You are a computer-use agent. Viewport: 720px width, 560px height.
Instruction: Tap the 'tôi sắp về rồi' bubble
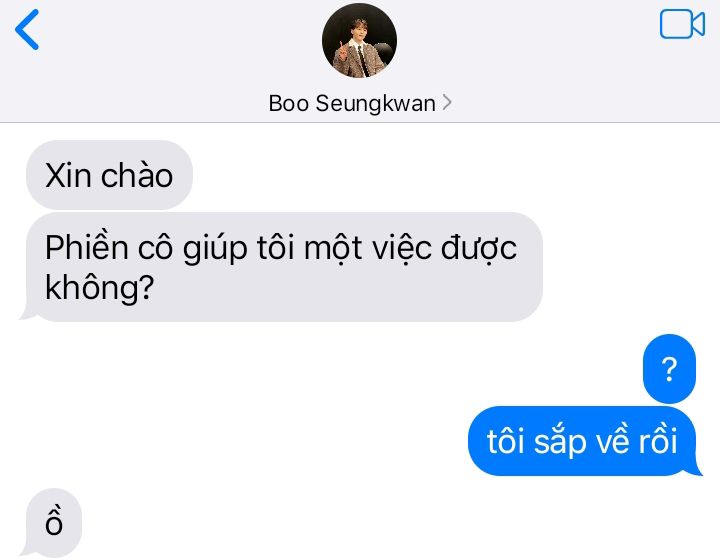(x=585, y=441)
